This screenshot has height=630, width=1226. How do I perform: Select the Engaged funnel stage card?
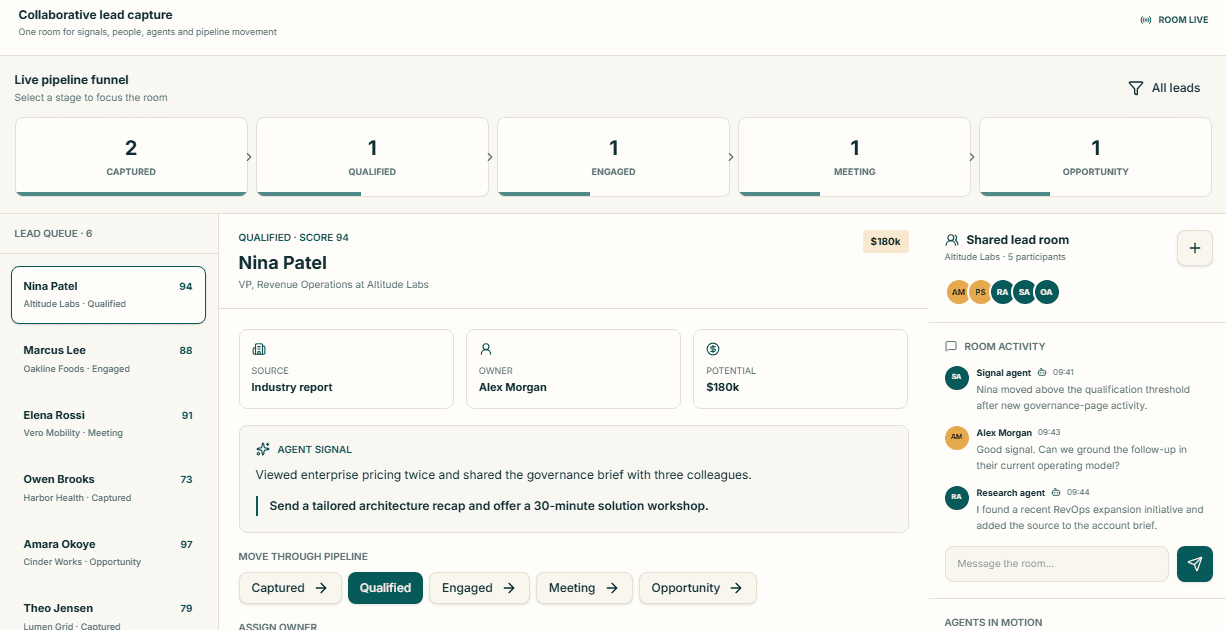613,156
